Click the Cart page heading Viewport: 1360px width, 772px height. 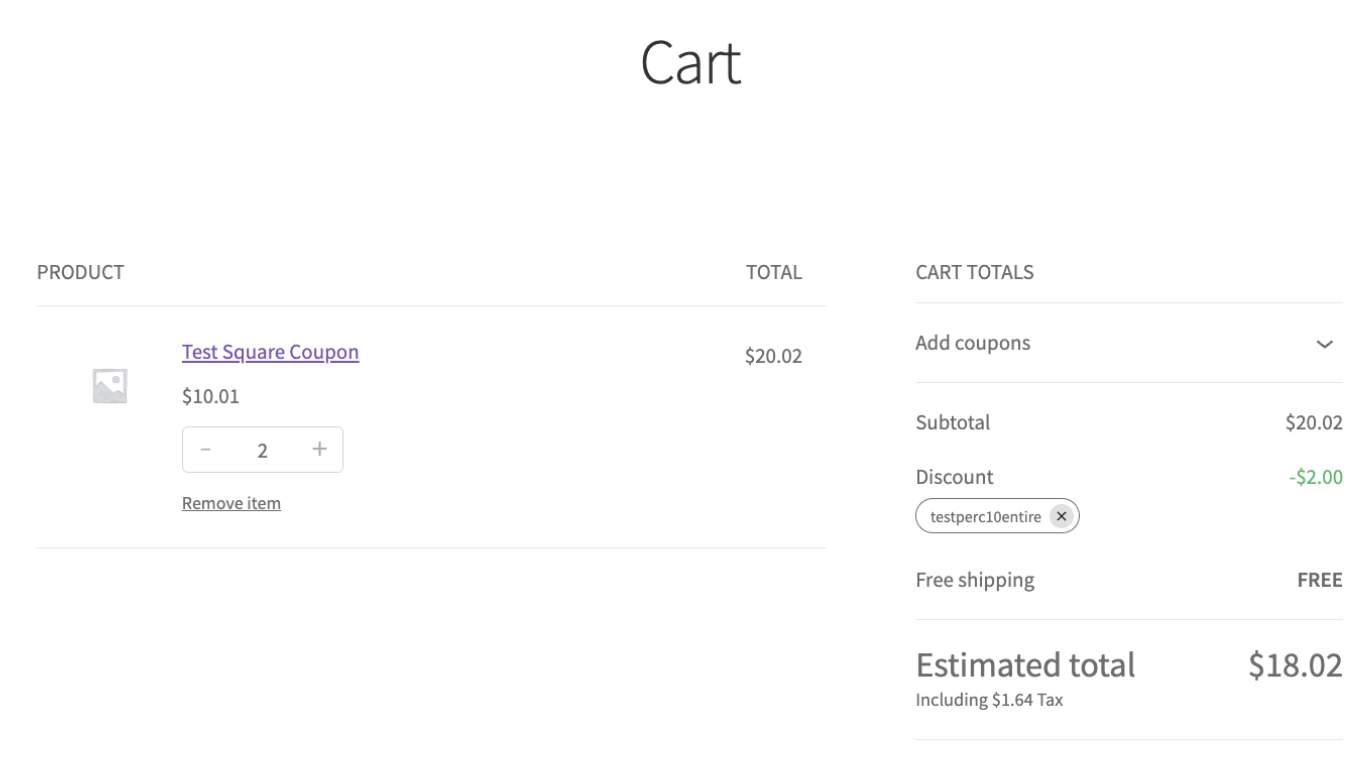click(690, 63)
